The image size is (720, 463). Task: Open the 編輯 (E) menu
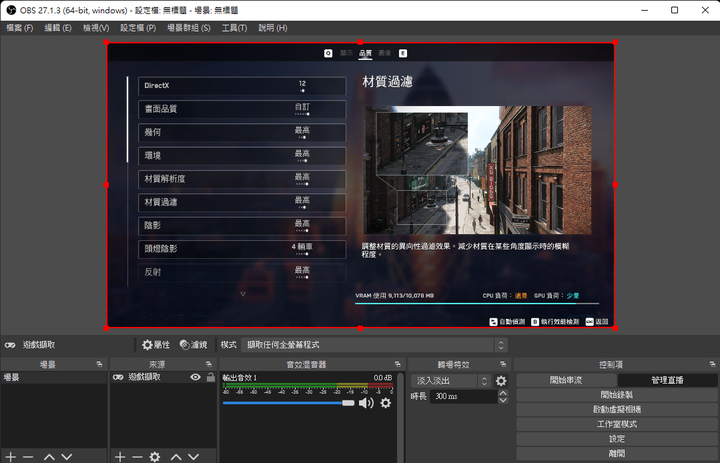coord(58,28)
